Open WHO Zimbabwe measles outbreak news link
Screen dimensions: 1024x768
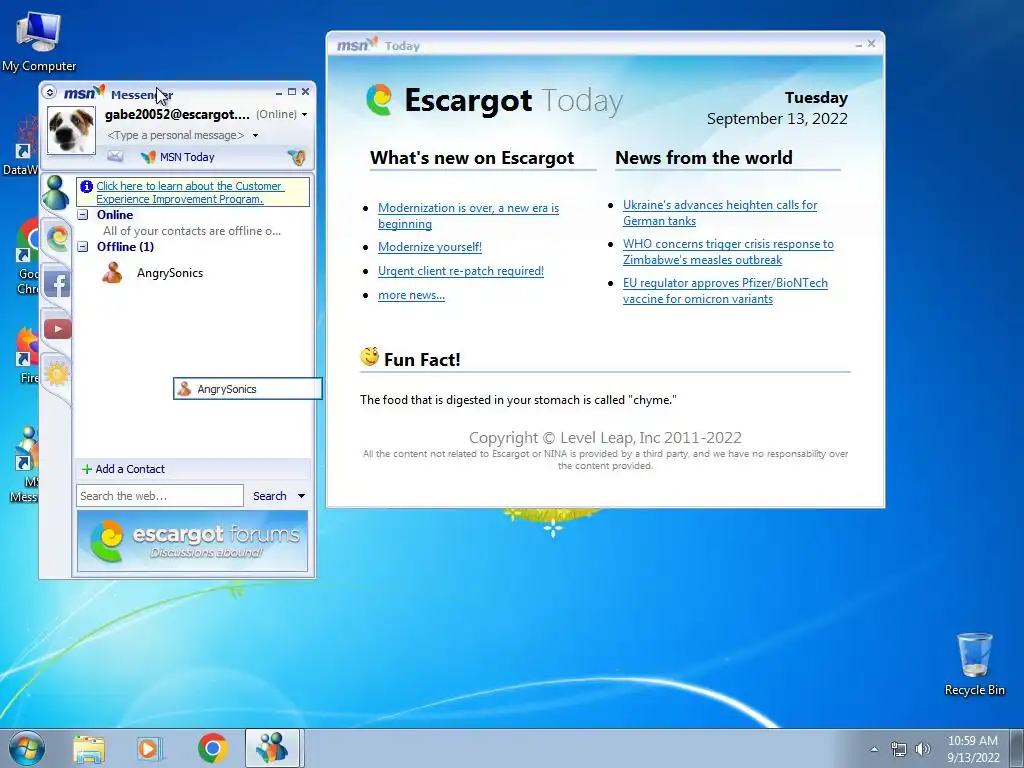click(728, 251)
